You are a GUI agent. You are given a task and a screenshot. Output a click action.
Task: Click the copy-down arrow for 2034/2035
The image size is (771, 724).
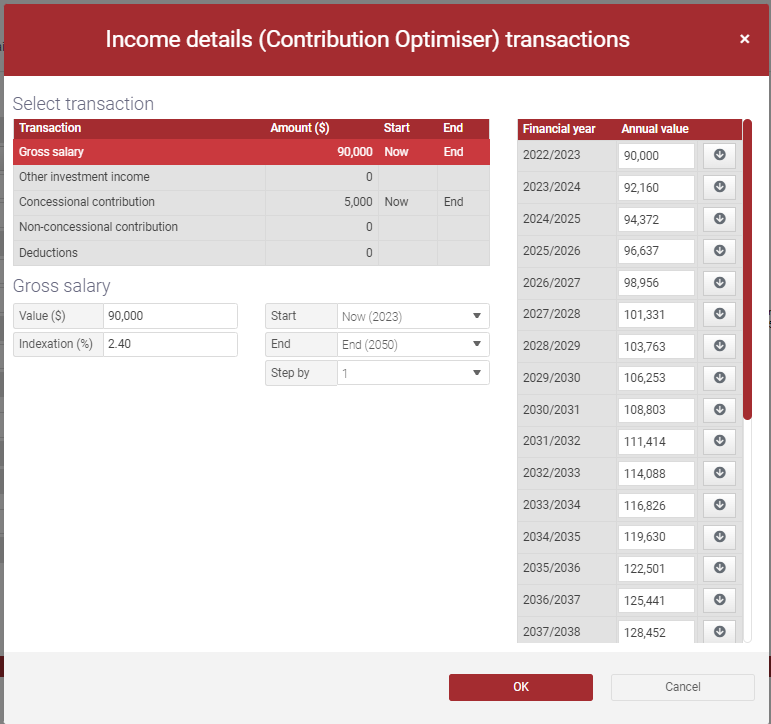[719, 537]
